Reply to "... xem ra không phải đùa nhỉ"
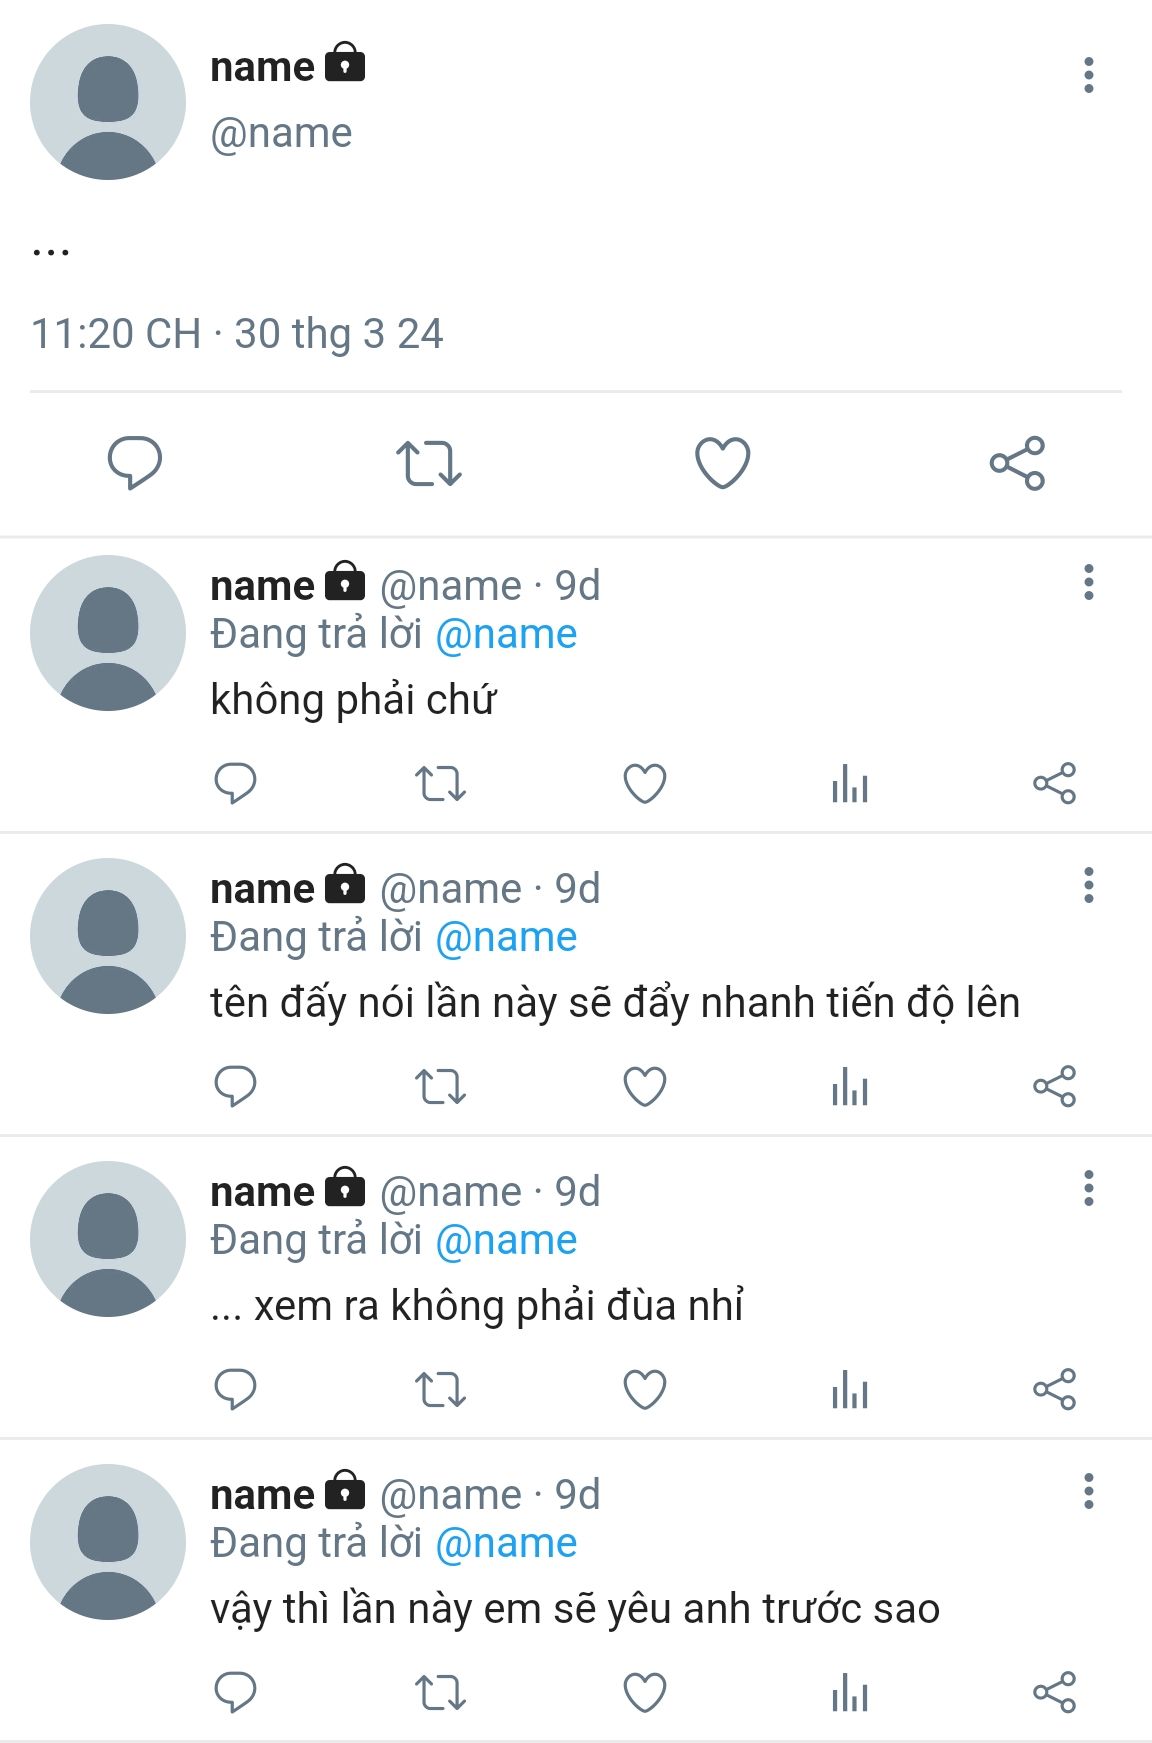The height and width of the screenshot is (1743, 1152). [x=236, y=1390]
